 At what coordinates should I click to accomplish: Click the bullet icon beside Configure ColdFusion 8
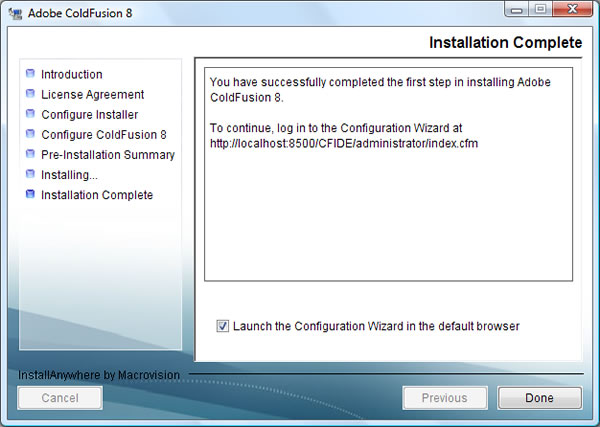30,134
